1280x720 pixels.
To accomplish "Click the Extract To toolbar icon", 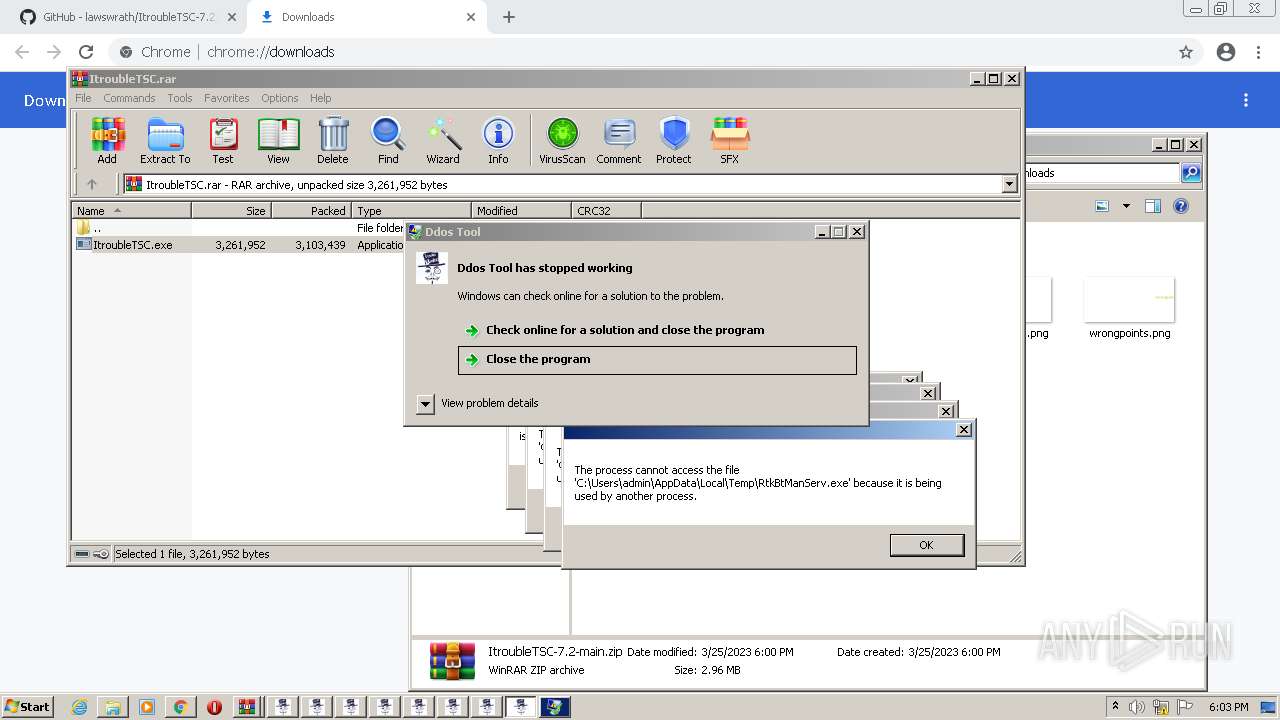I will [165, 140].
